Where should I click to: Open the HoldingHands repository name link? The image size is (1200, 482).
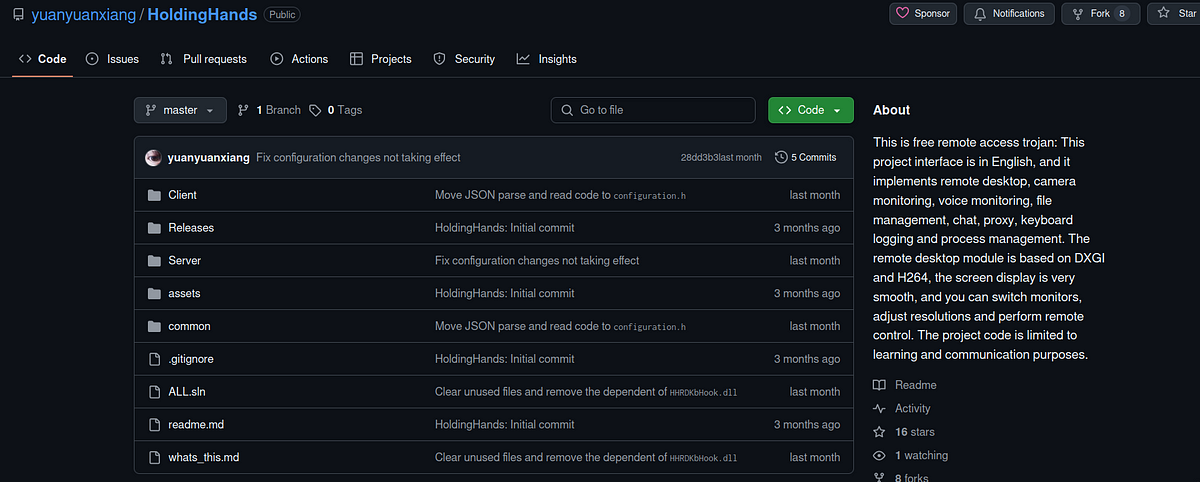(x=202, y=15)
